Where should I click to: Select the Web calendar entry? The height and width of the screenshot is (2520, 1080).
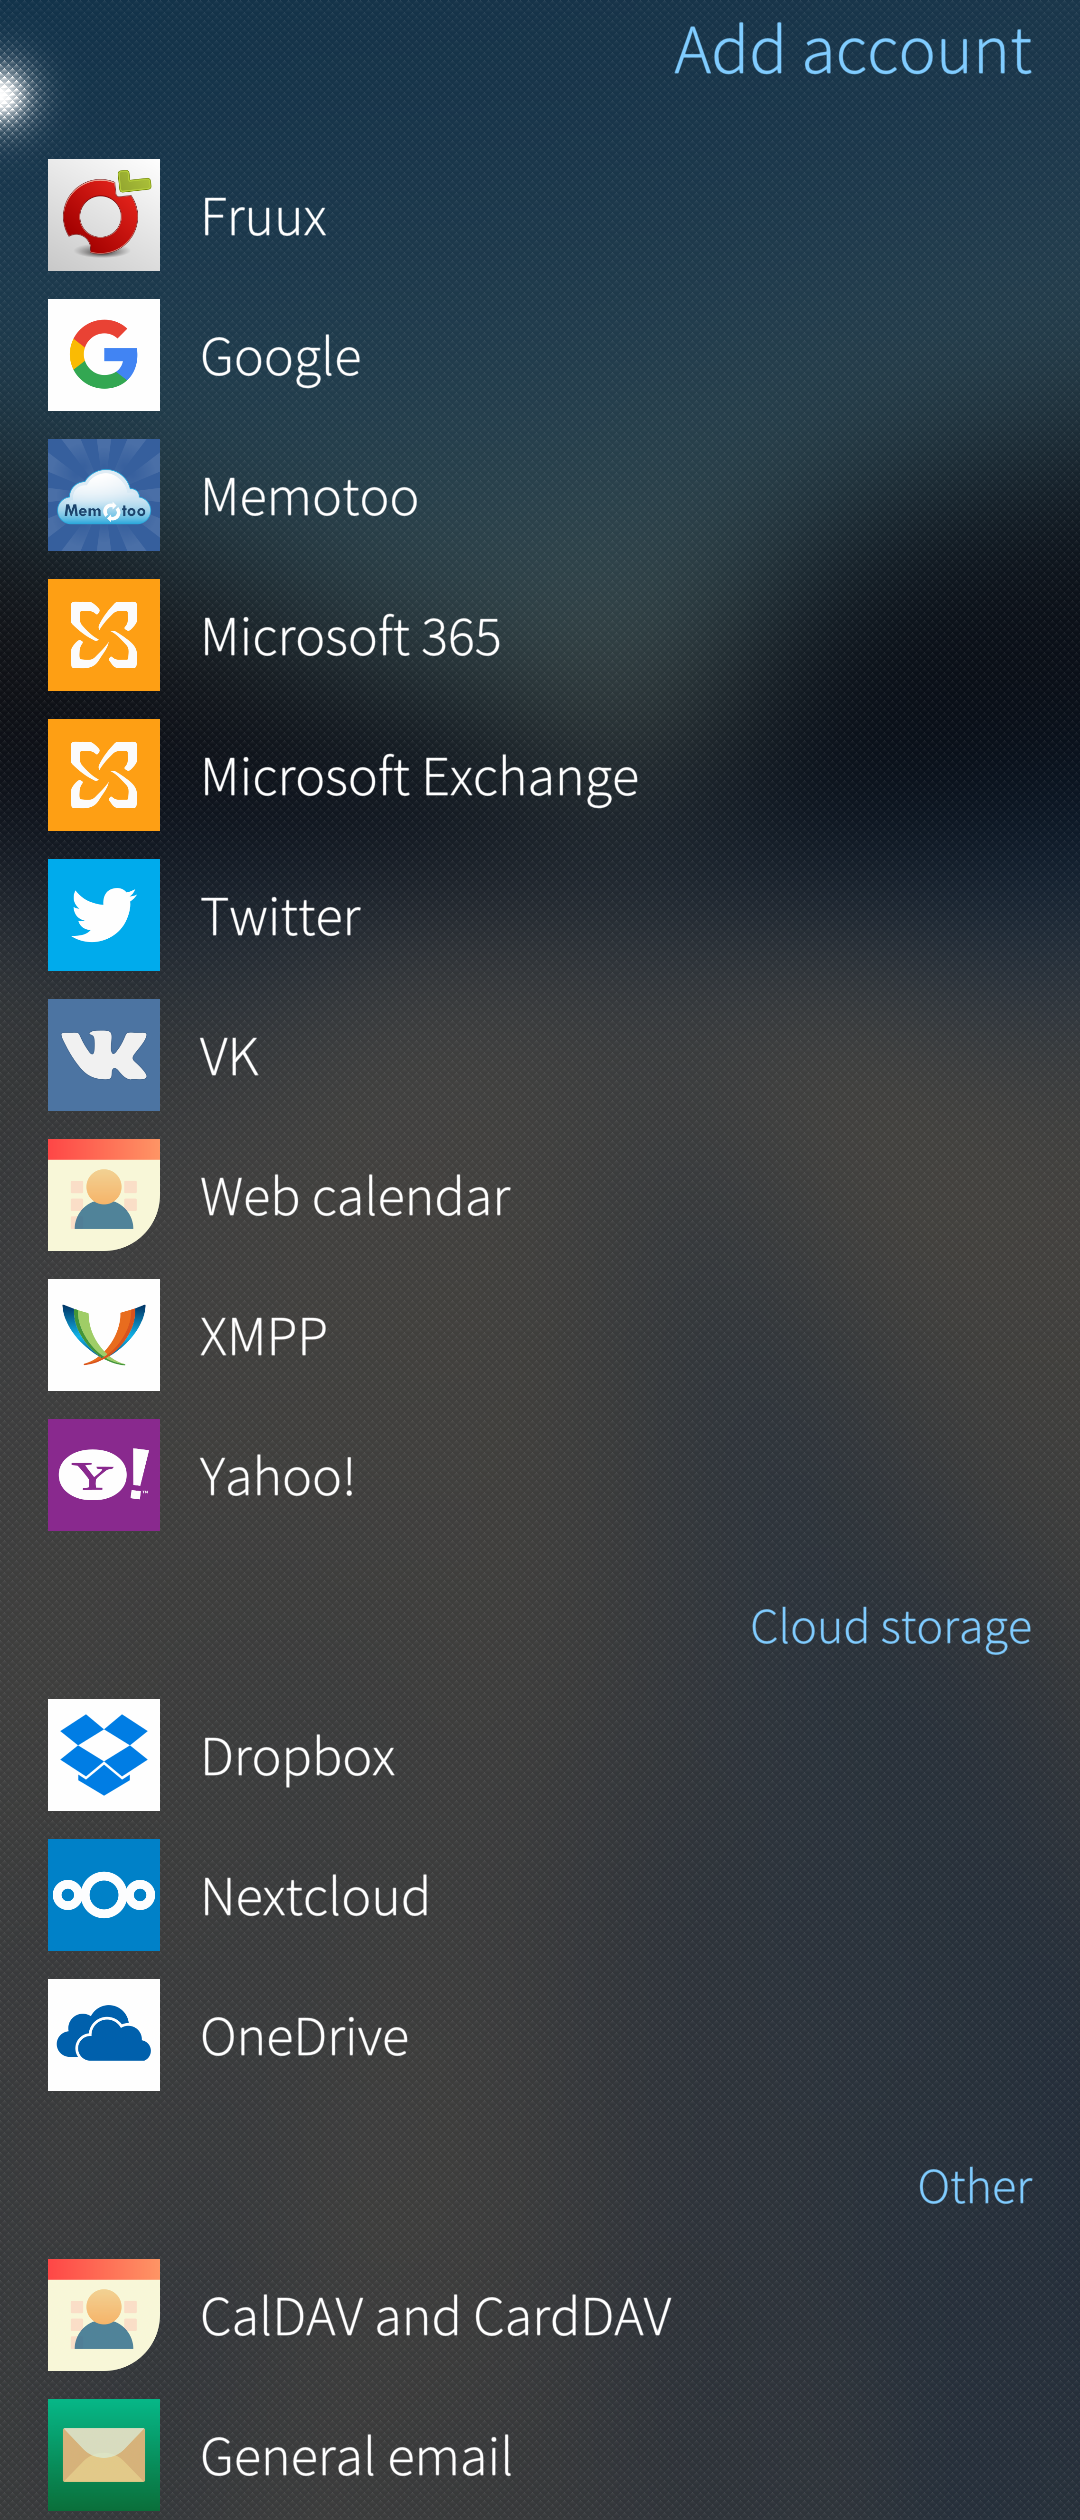pyautogui.click(x=355, y=1197)
